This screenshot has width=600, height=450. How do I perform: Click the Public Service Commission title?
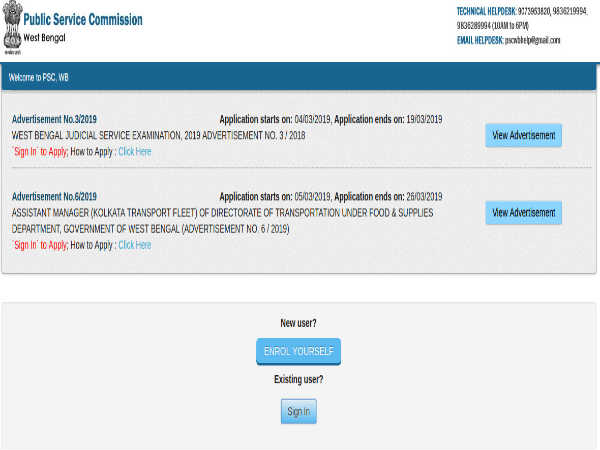[x=82, y=20]
